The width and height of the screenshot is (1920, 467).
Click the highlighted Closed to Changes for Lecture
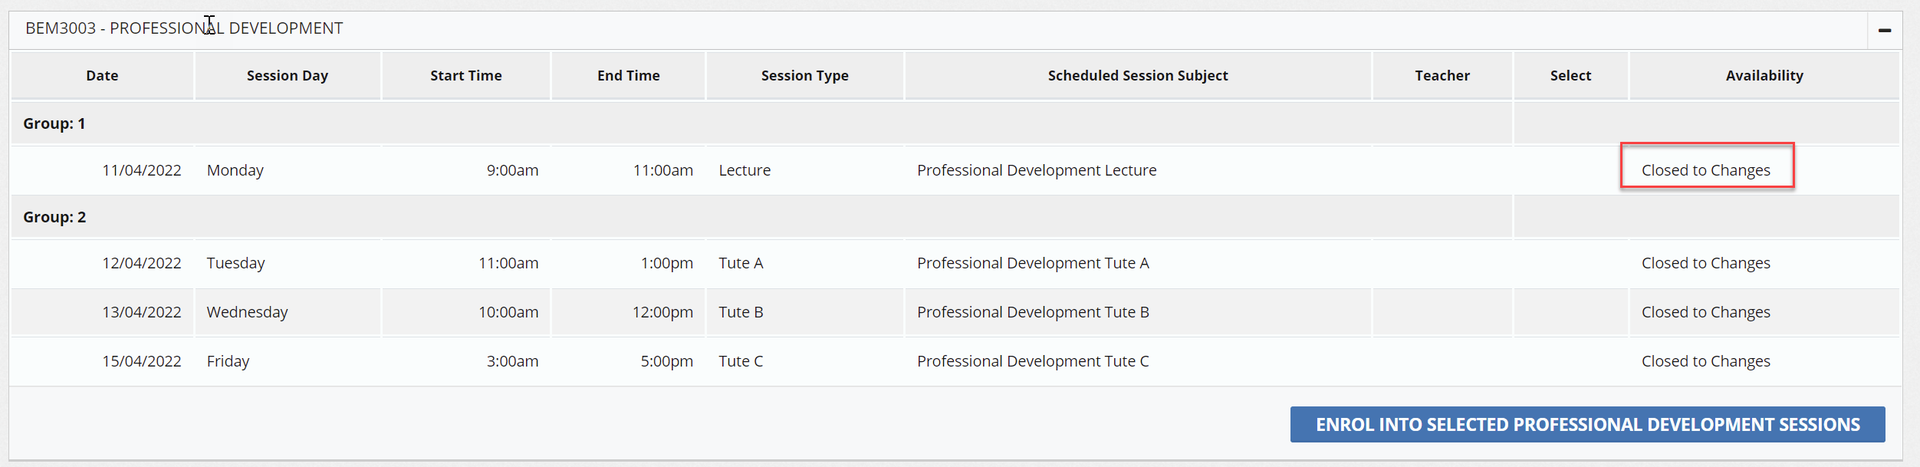[1705, 171]
